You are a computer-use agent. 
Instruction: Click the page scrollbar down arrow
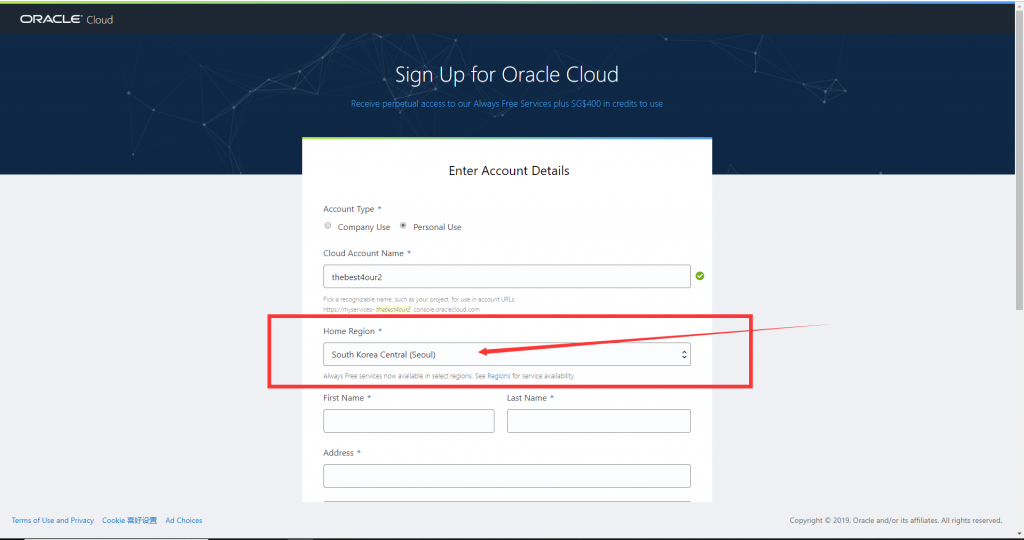[1017, 533]
